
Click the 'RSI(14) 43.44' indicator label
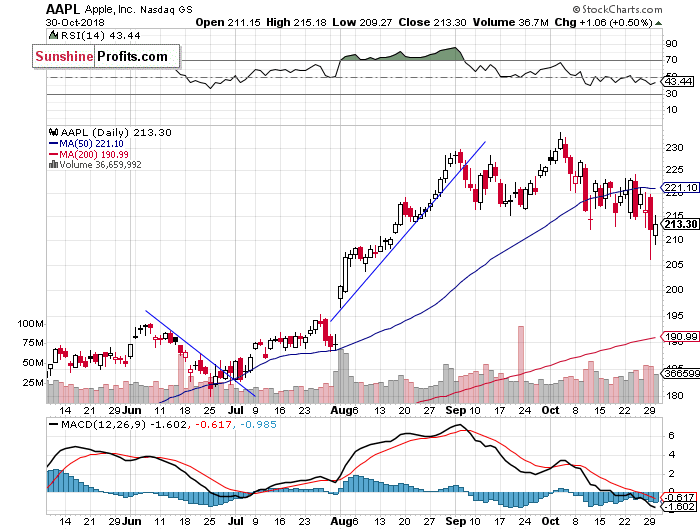coord(100,35)
